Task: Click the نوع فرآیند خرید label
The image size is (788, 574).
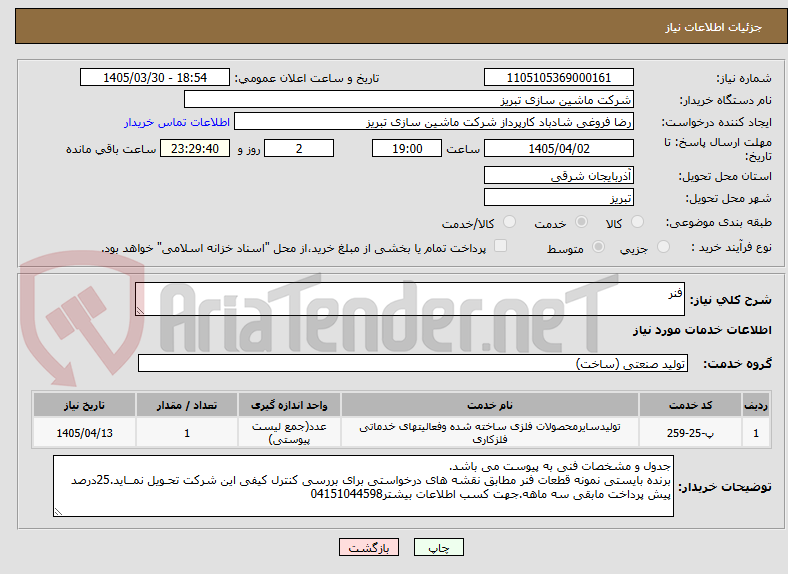Action: 731,247
